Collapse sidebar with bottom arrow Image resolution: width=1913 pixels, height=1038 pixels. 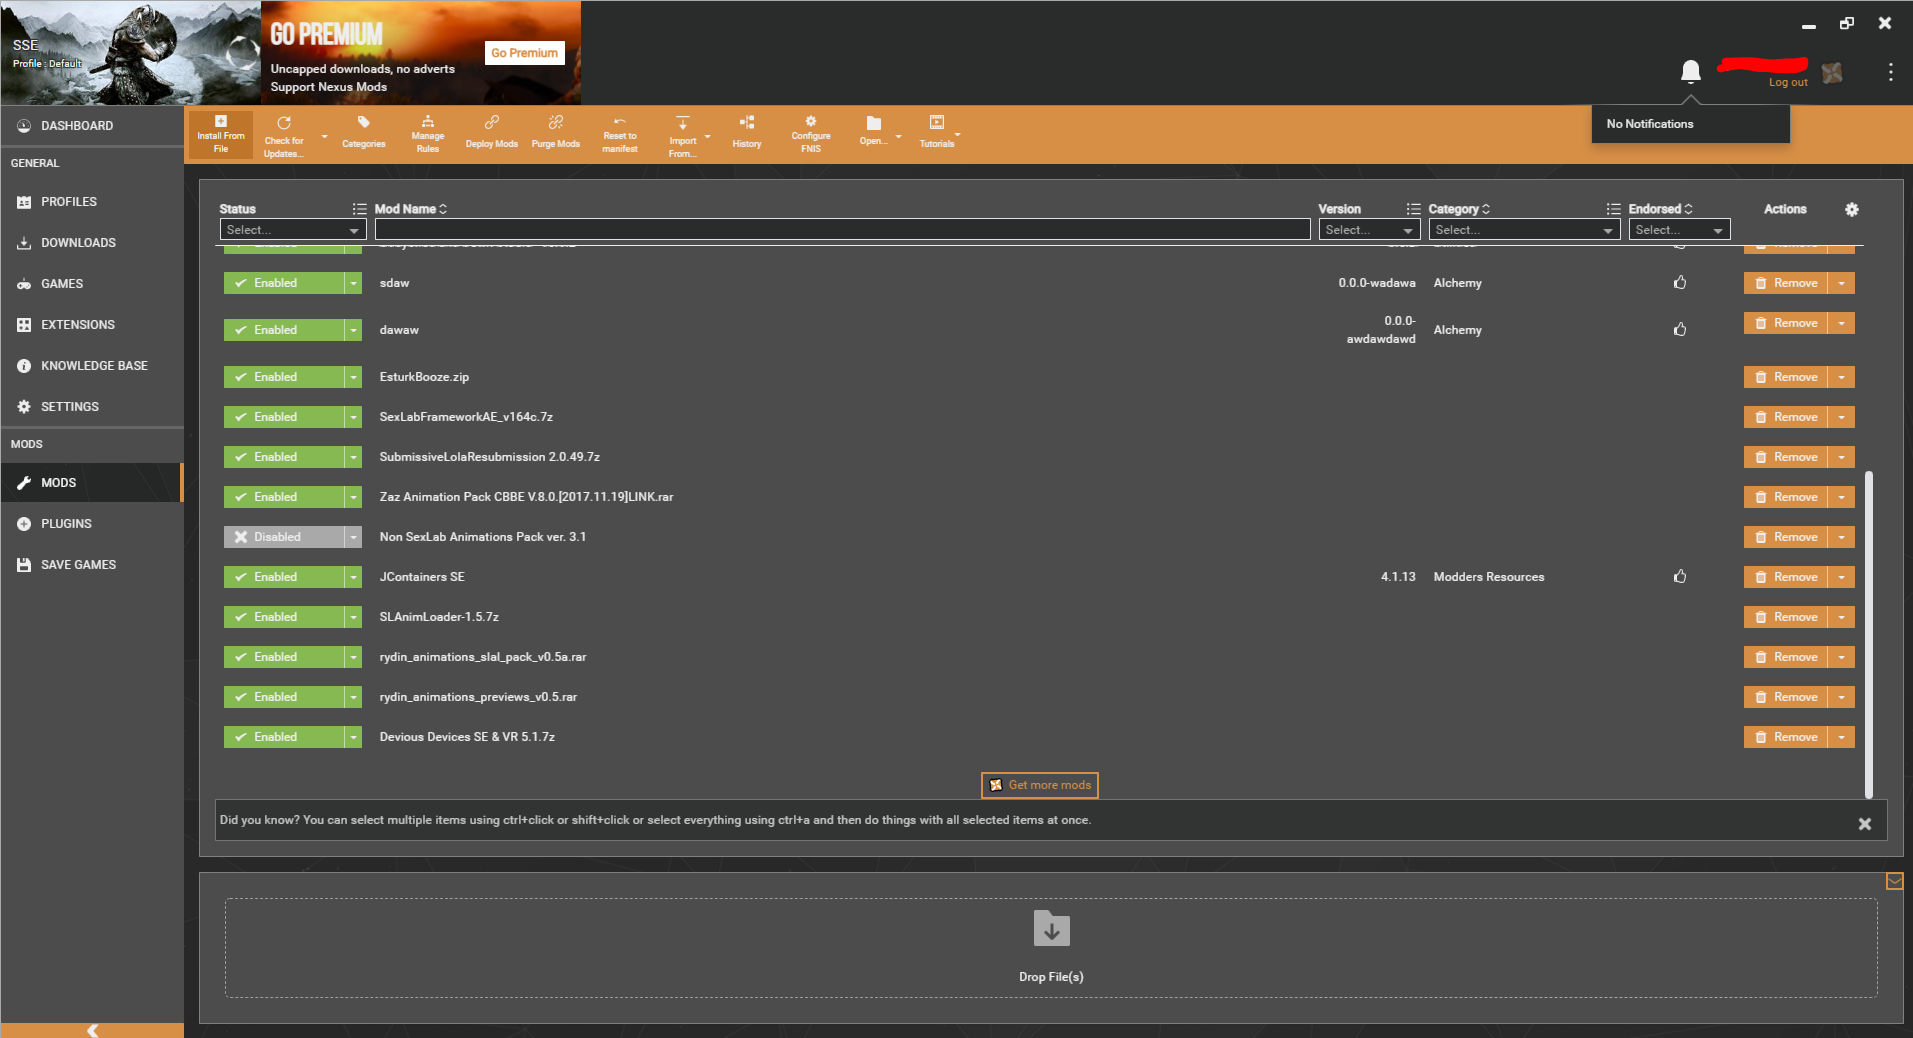[x=92, y=1030]
